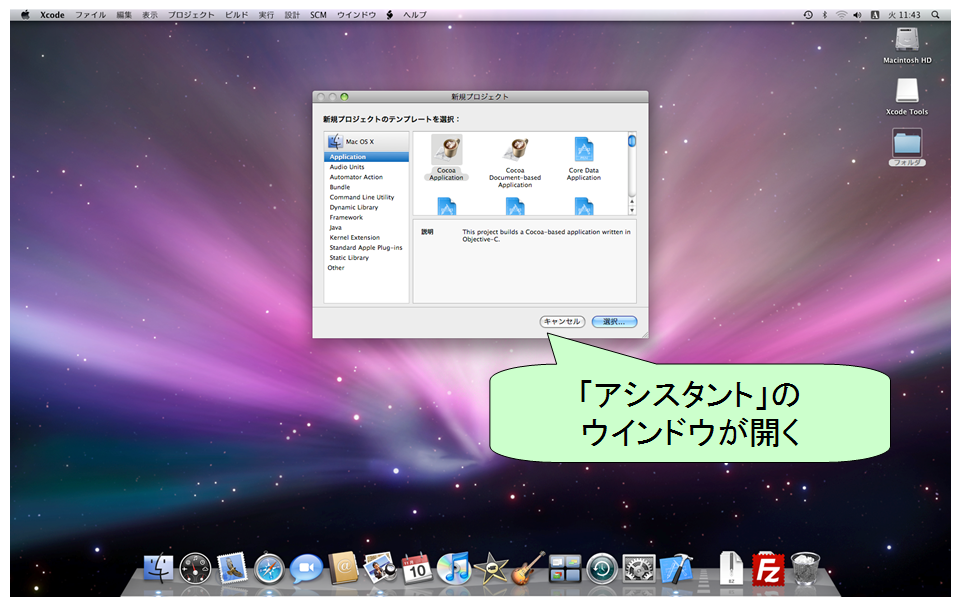This screenshot has height=602, width=956.
Task: Open System Preferences from the Dock
Action: [639, 569]
